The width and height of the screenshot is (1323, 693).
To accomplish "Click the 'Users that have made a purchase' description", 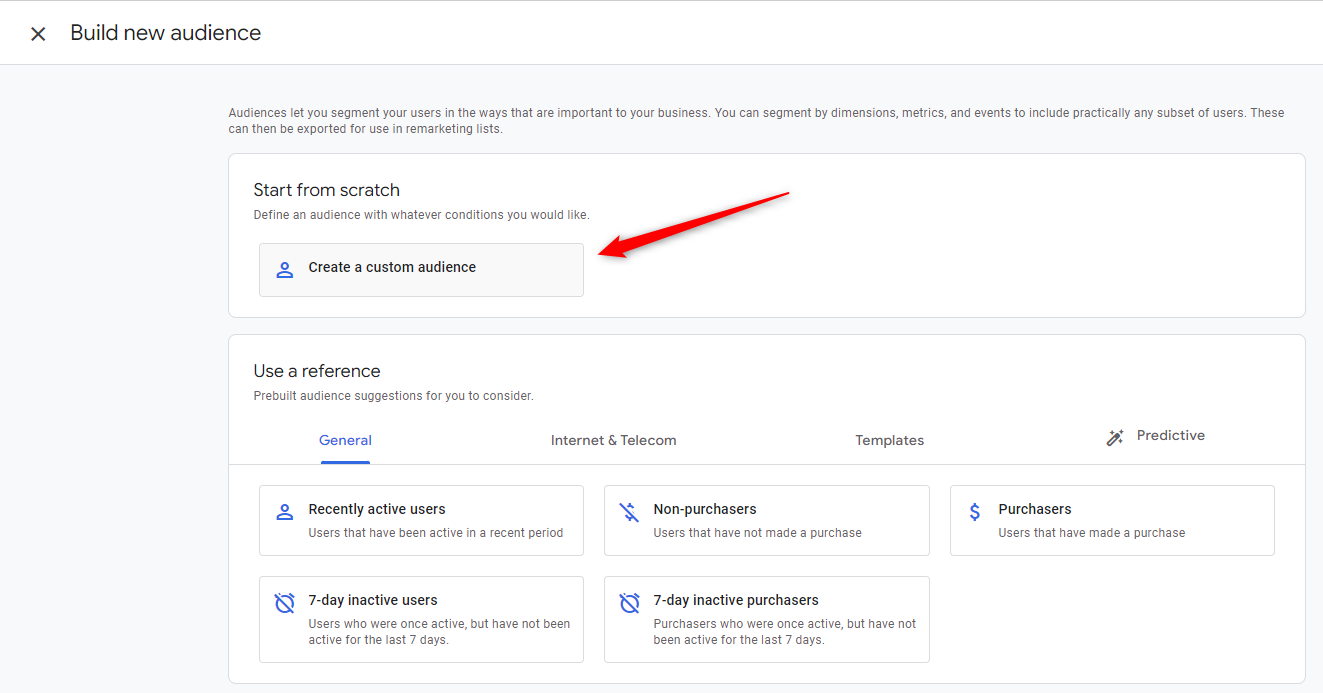I will coord(1091,533).
